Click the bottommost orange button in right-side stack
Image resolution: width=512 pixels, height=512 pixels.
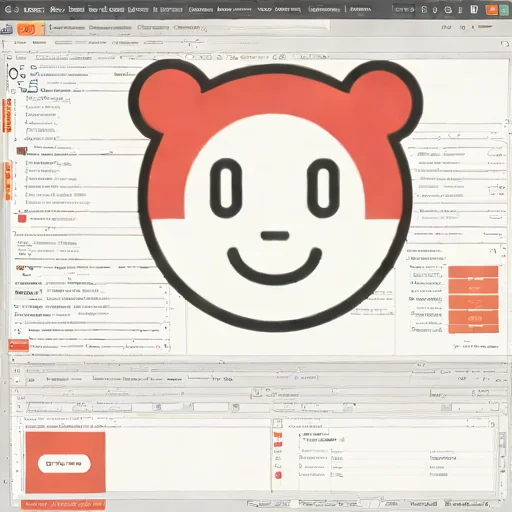tap(473, 329)
